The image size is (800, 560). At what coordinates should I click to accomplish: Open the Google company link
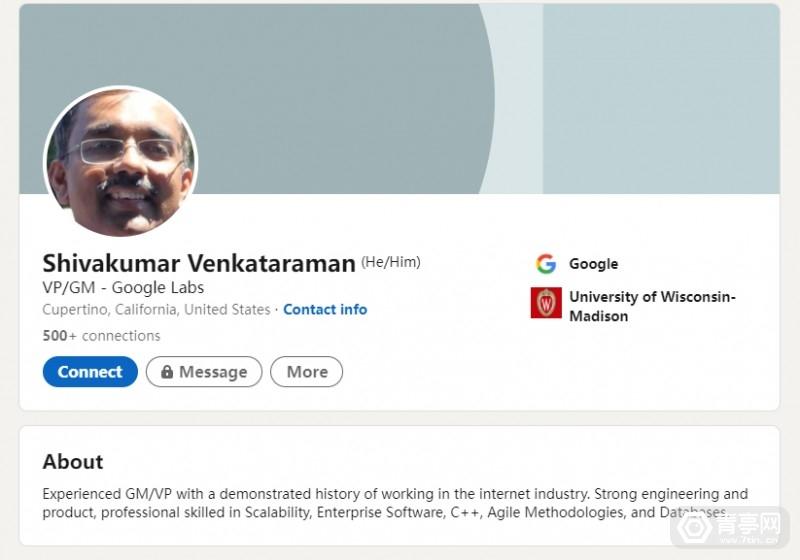tap(593, 264)
